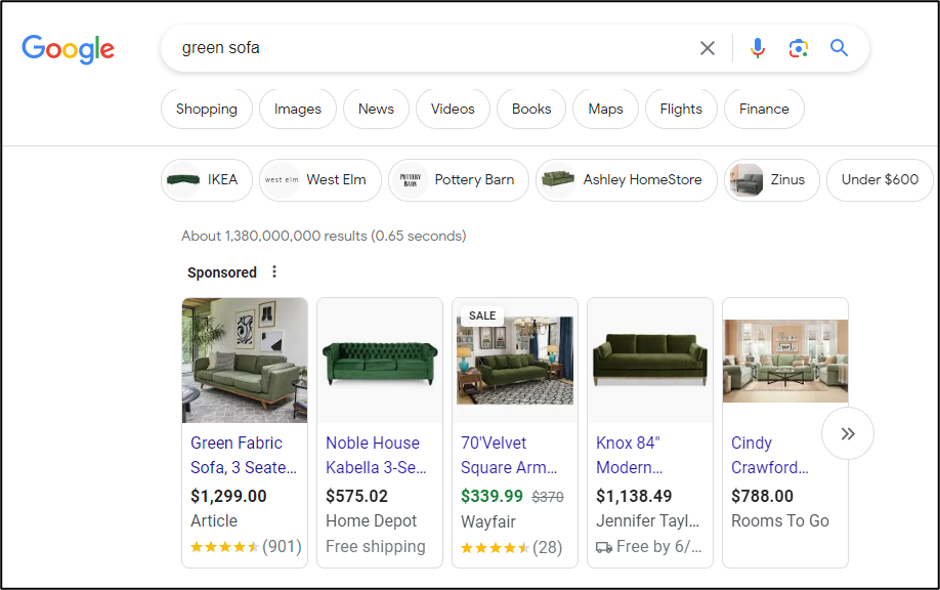Clear the search box with the X icon
Screen dimensions: 940x590
(707, 48)
